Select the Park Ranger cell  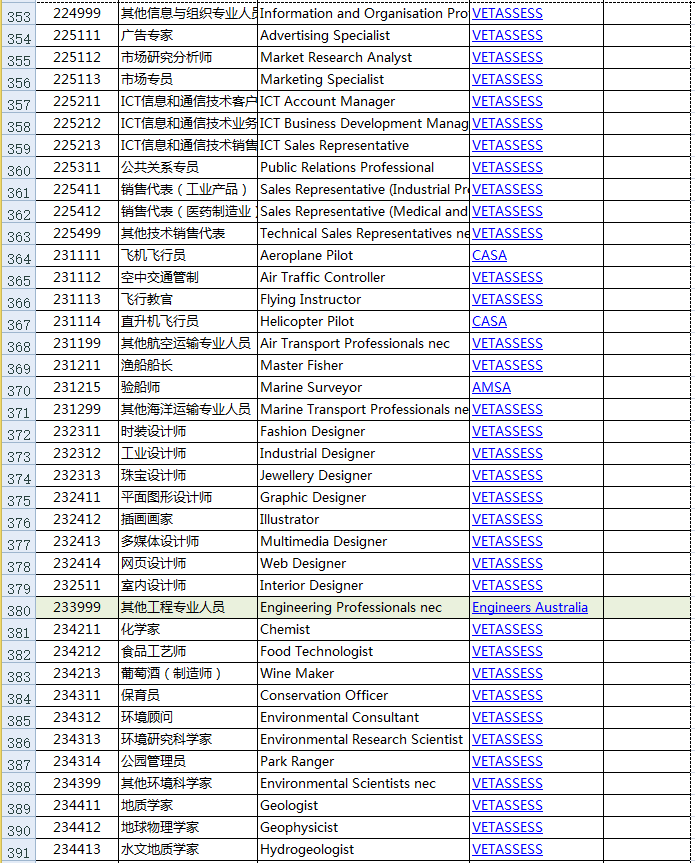[x=363, y=762]
